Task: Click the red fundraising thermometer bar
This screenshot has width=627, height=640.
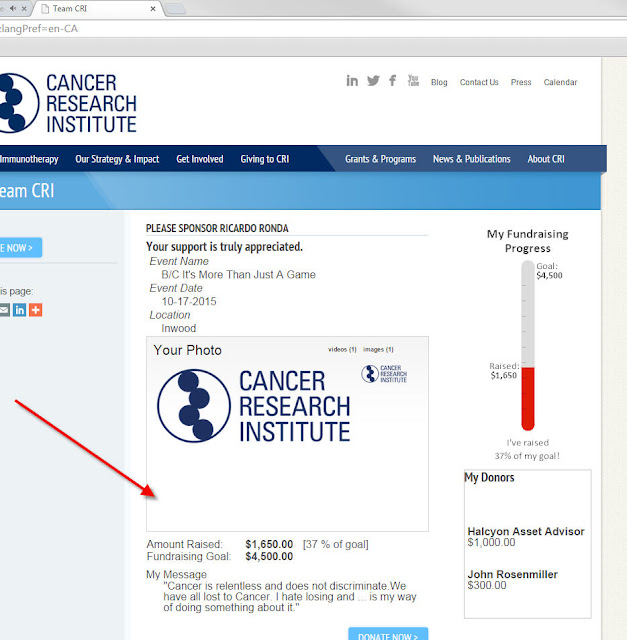Action: 527,398
